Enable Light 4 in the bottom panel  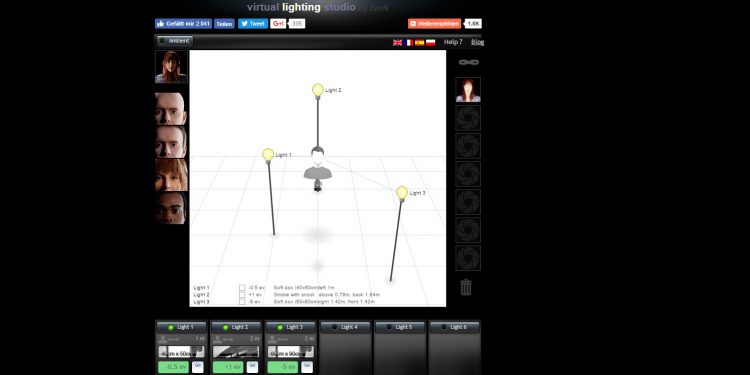click(345, 327)
